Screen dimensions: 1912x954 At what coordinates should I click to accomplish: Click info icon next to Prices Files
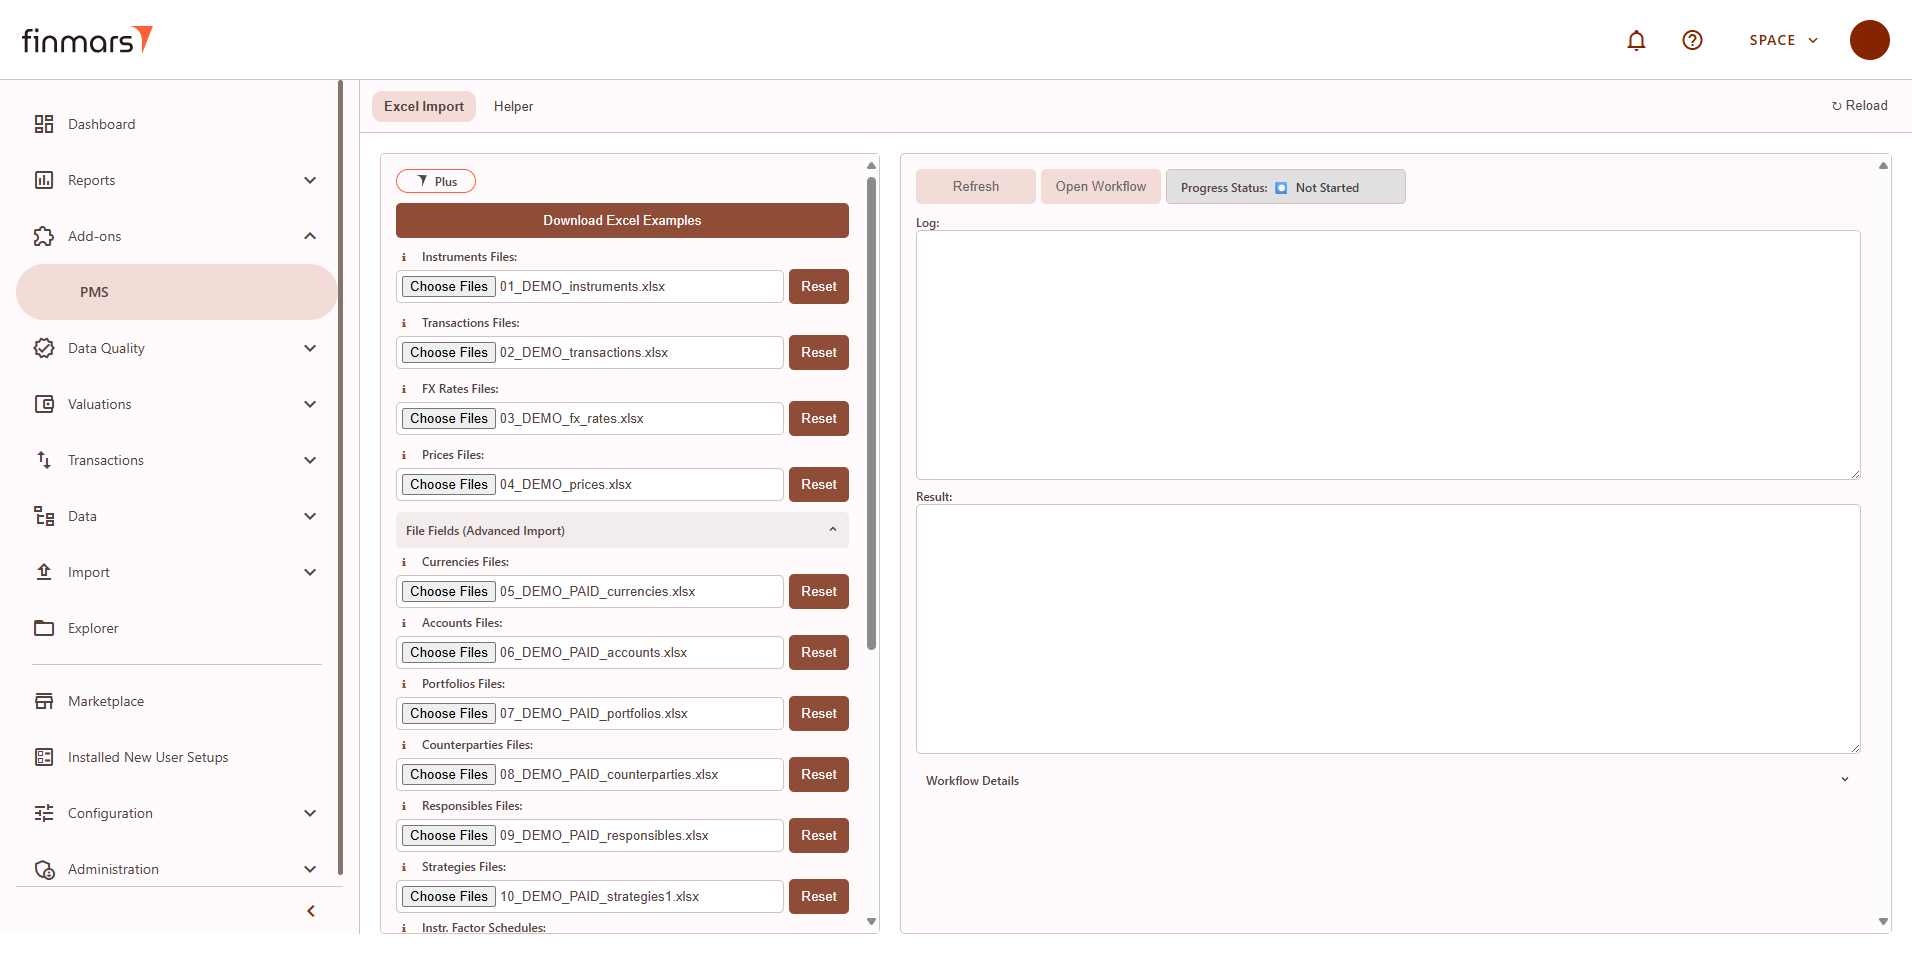pos(404,455)
